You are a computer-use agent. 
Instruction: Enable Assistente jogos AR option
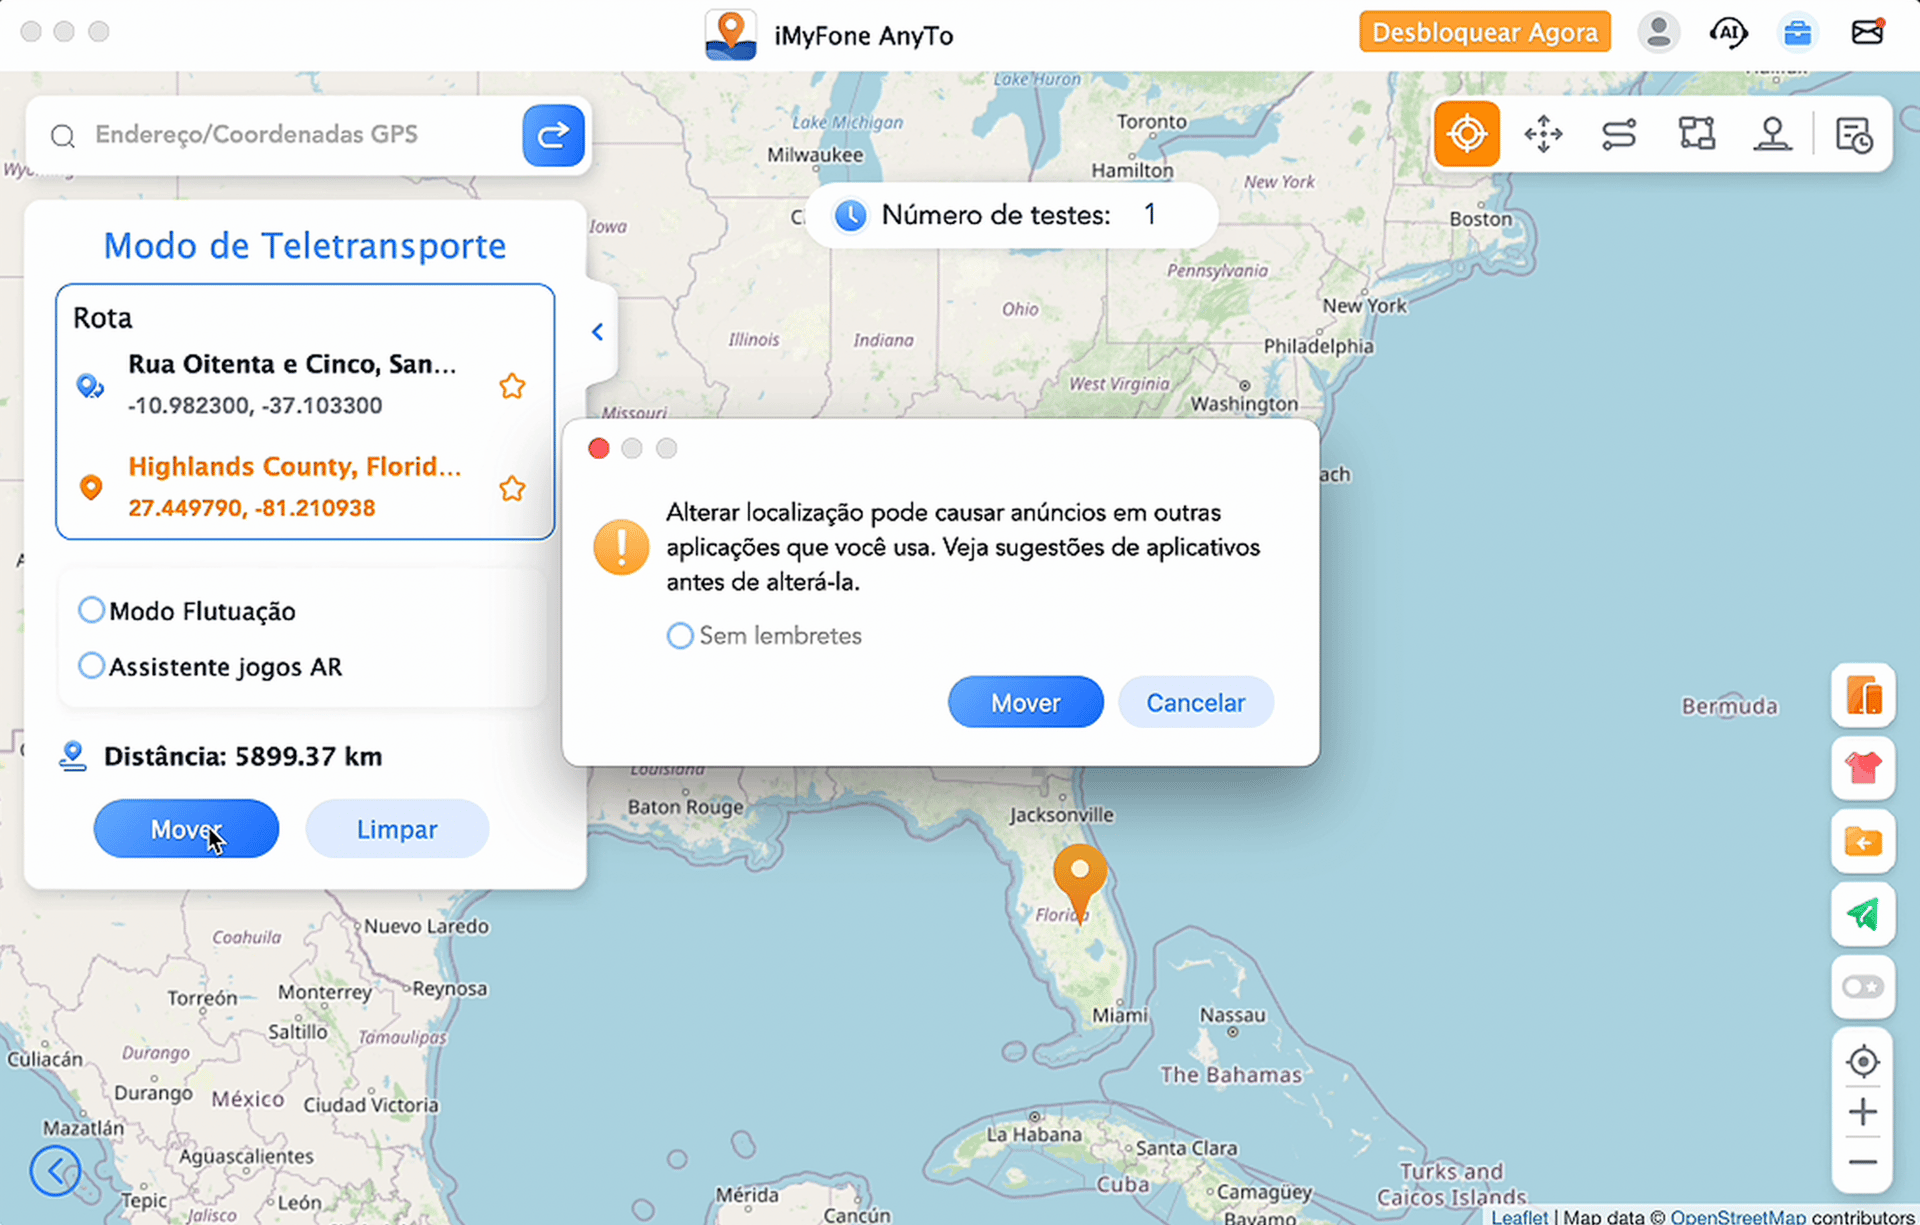point(91,666)
